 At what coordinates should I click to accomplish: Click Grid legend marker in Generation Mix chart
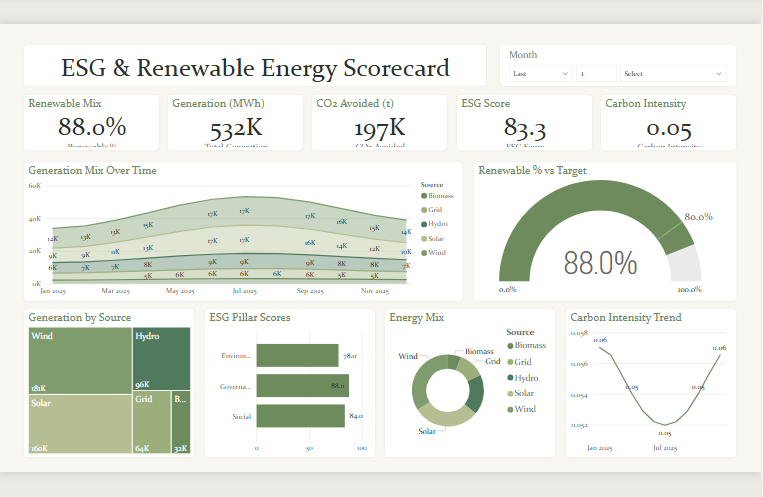click(x=424, y=210)
